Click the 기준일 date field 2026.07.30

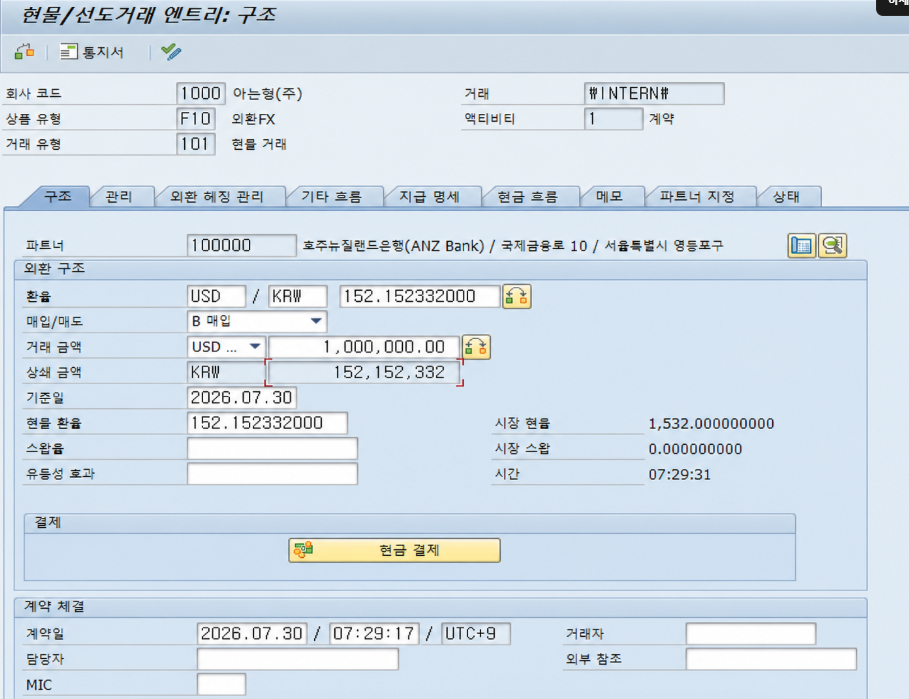(242, 398)
